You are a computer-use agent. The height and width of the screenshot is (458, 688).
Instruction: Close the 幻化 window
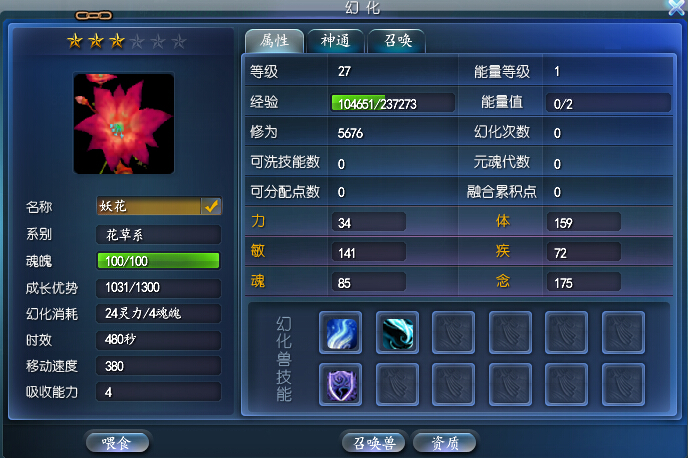tap(676, 7)
